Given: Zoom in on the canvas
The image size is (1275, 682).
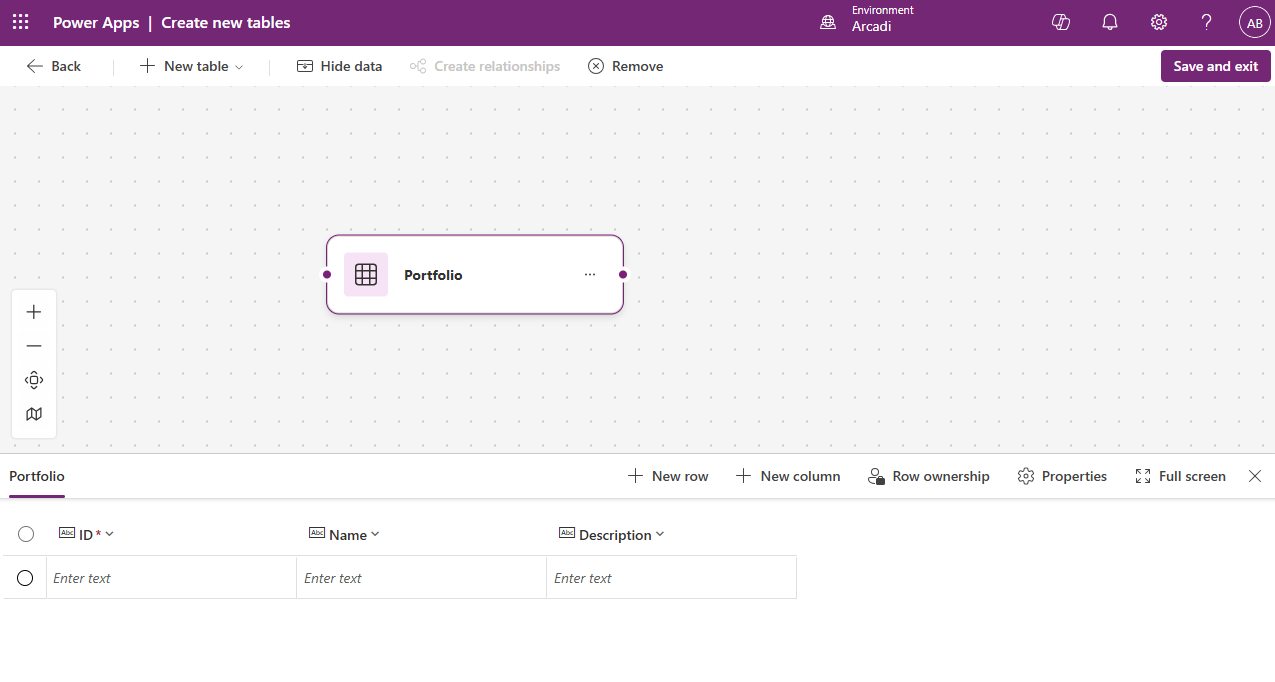Looking at the screenshot, I should coord(34,312).
